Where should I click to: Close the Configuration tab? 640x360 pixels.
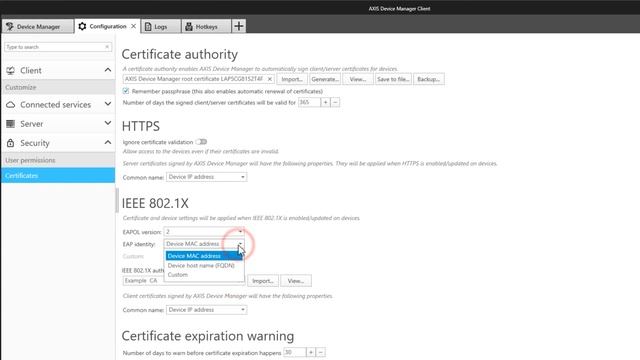coord(133,26)
